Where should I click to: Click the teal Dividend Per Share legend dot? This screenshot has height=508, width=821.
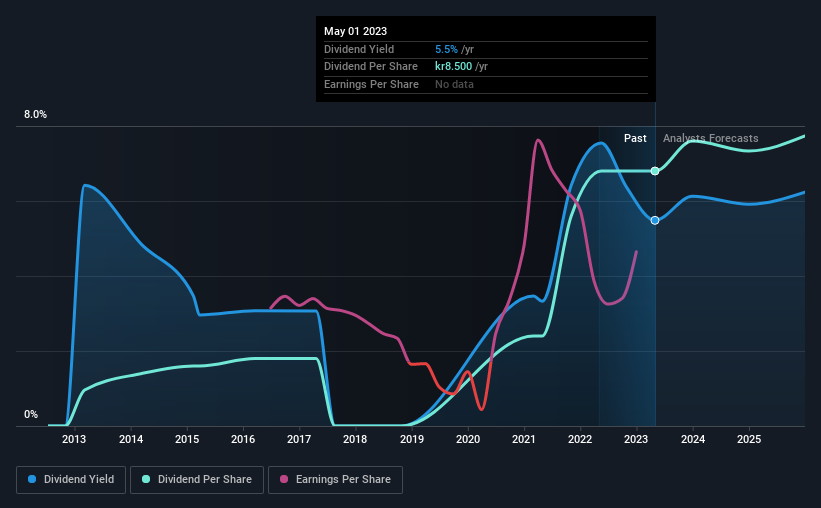tap(146, 479)
